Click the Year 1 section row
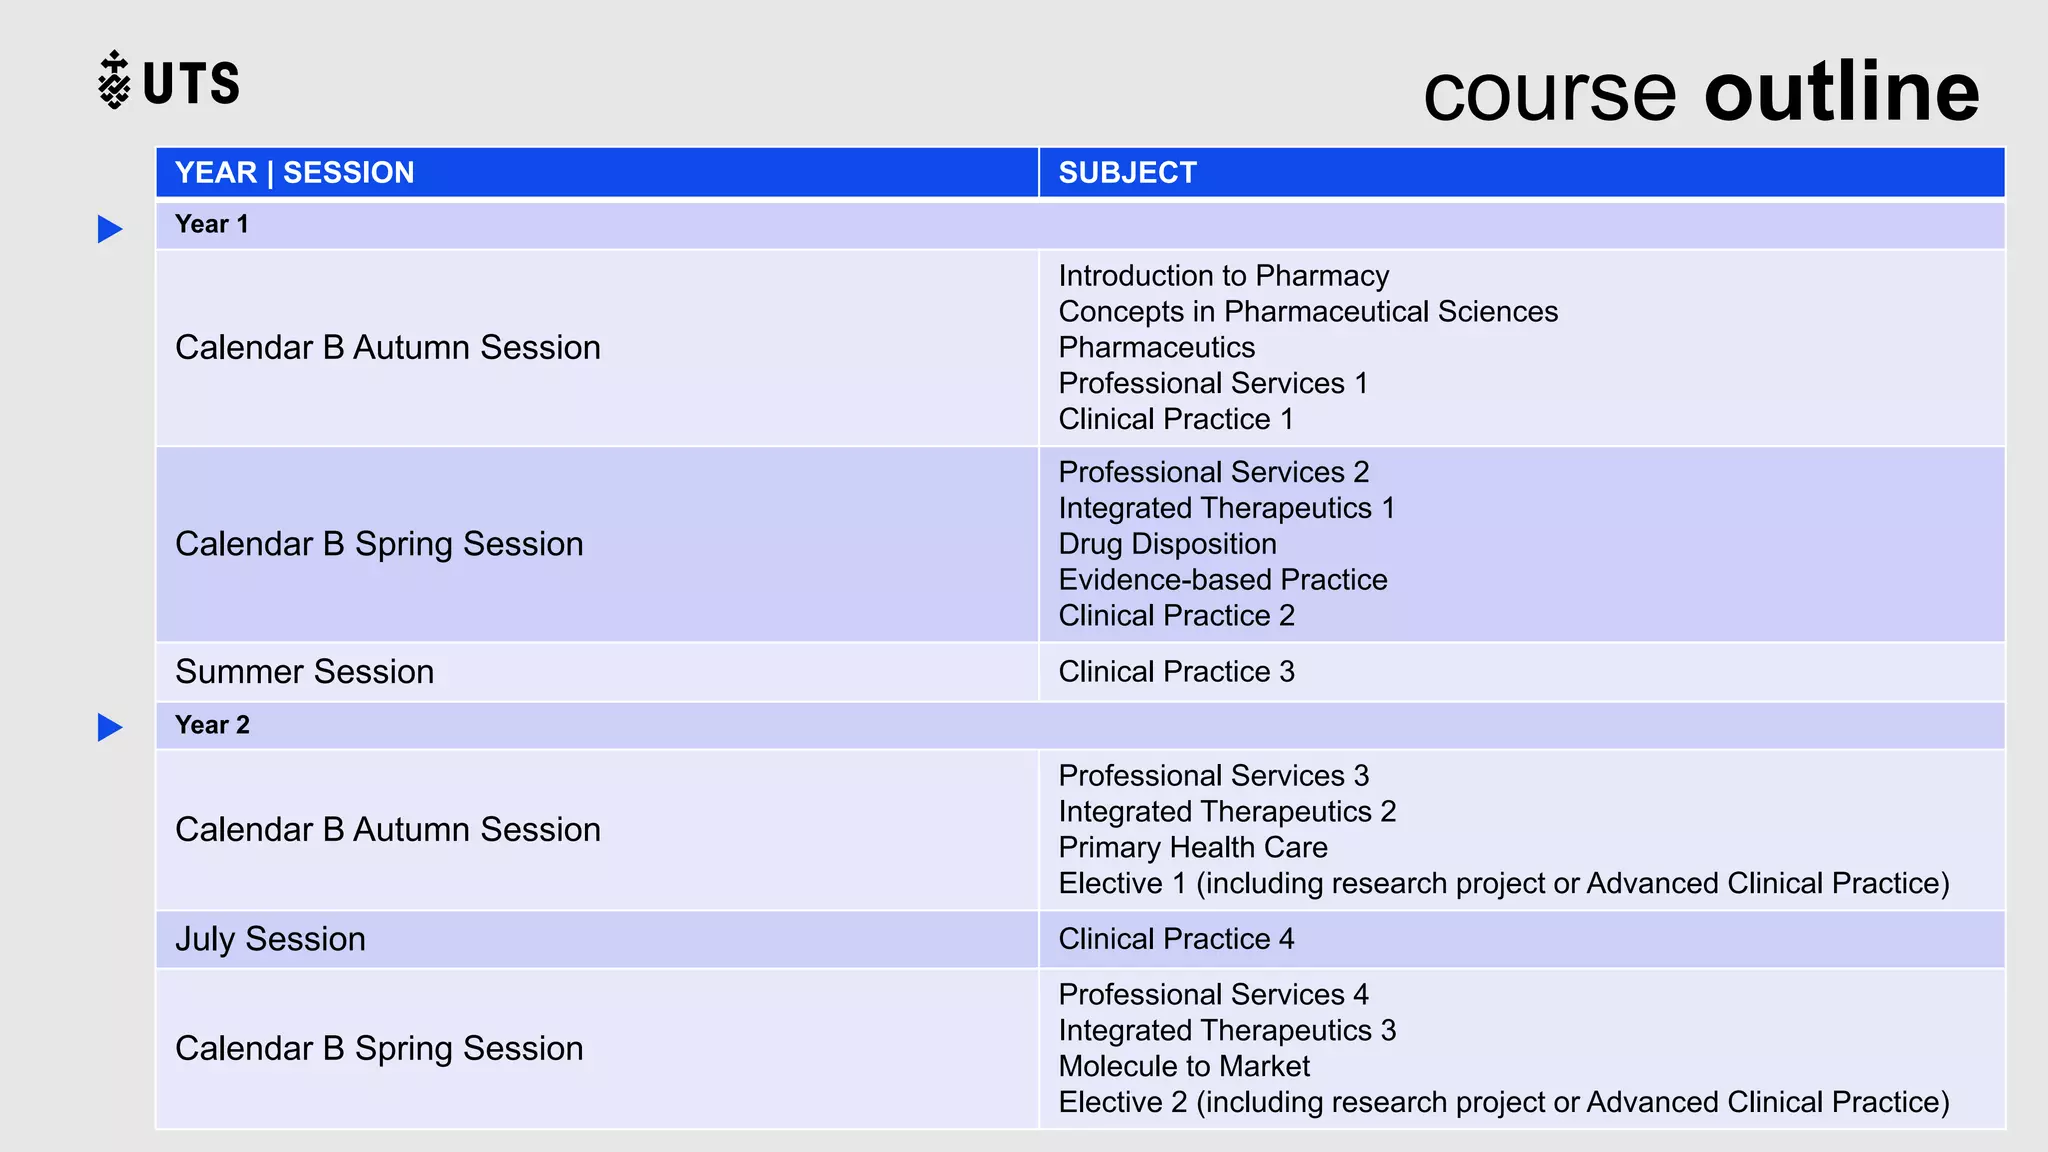Viewport: 2048px width, 1152px height. 1080,225
